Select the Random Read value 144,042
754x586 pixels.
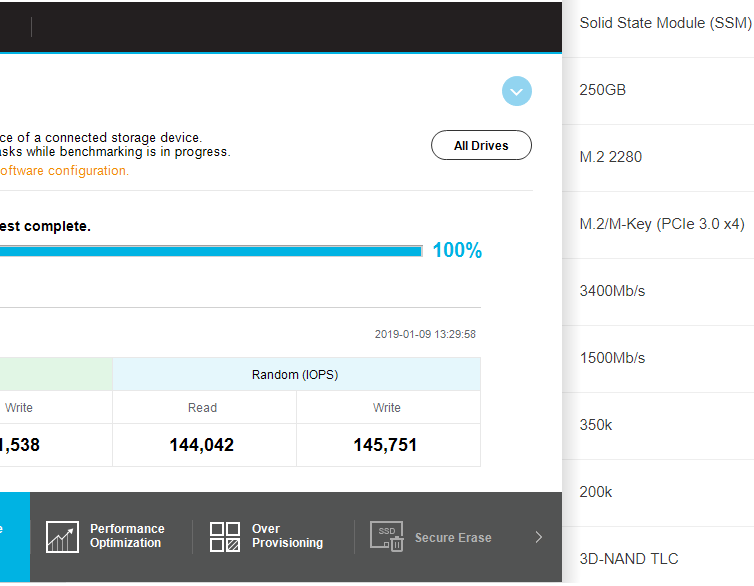coord(201,445)
